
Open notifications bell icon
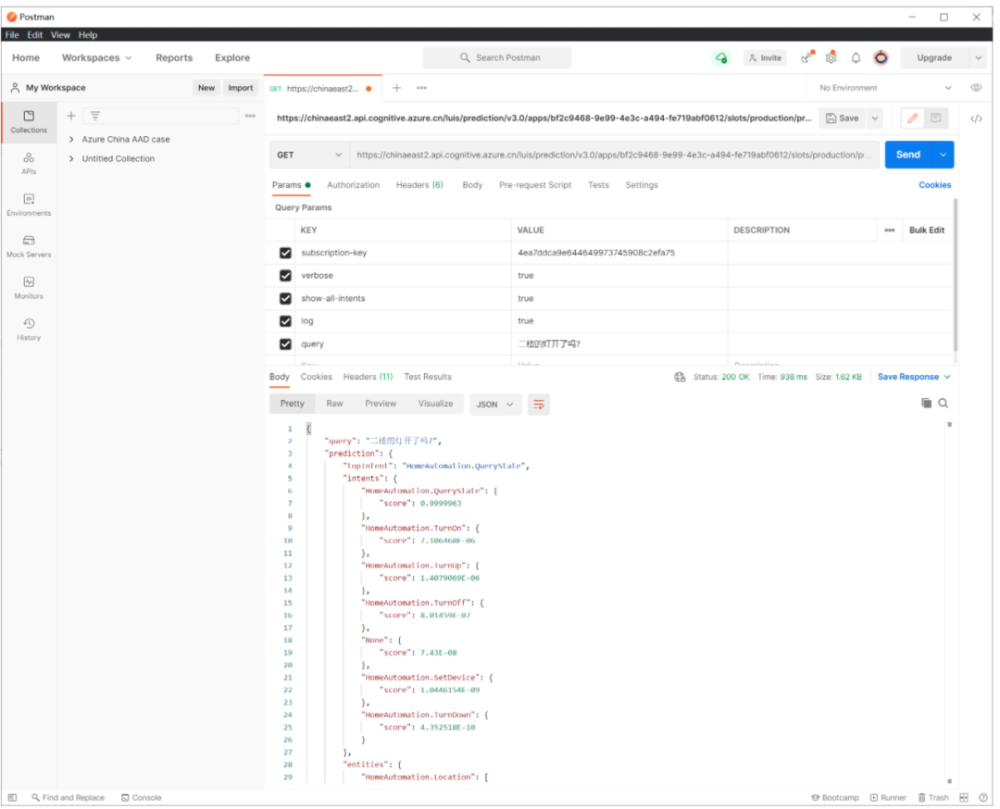[856, 57]
